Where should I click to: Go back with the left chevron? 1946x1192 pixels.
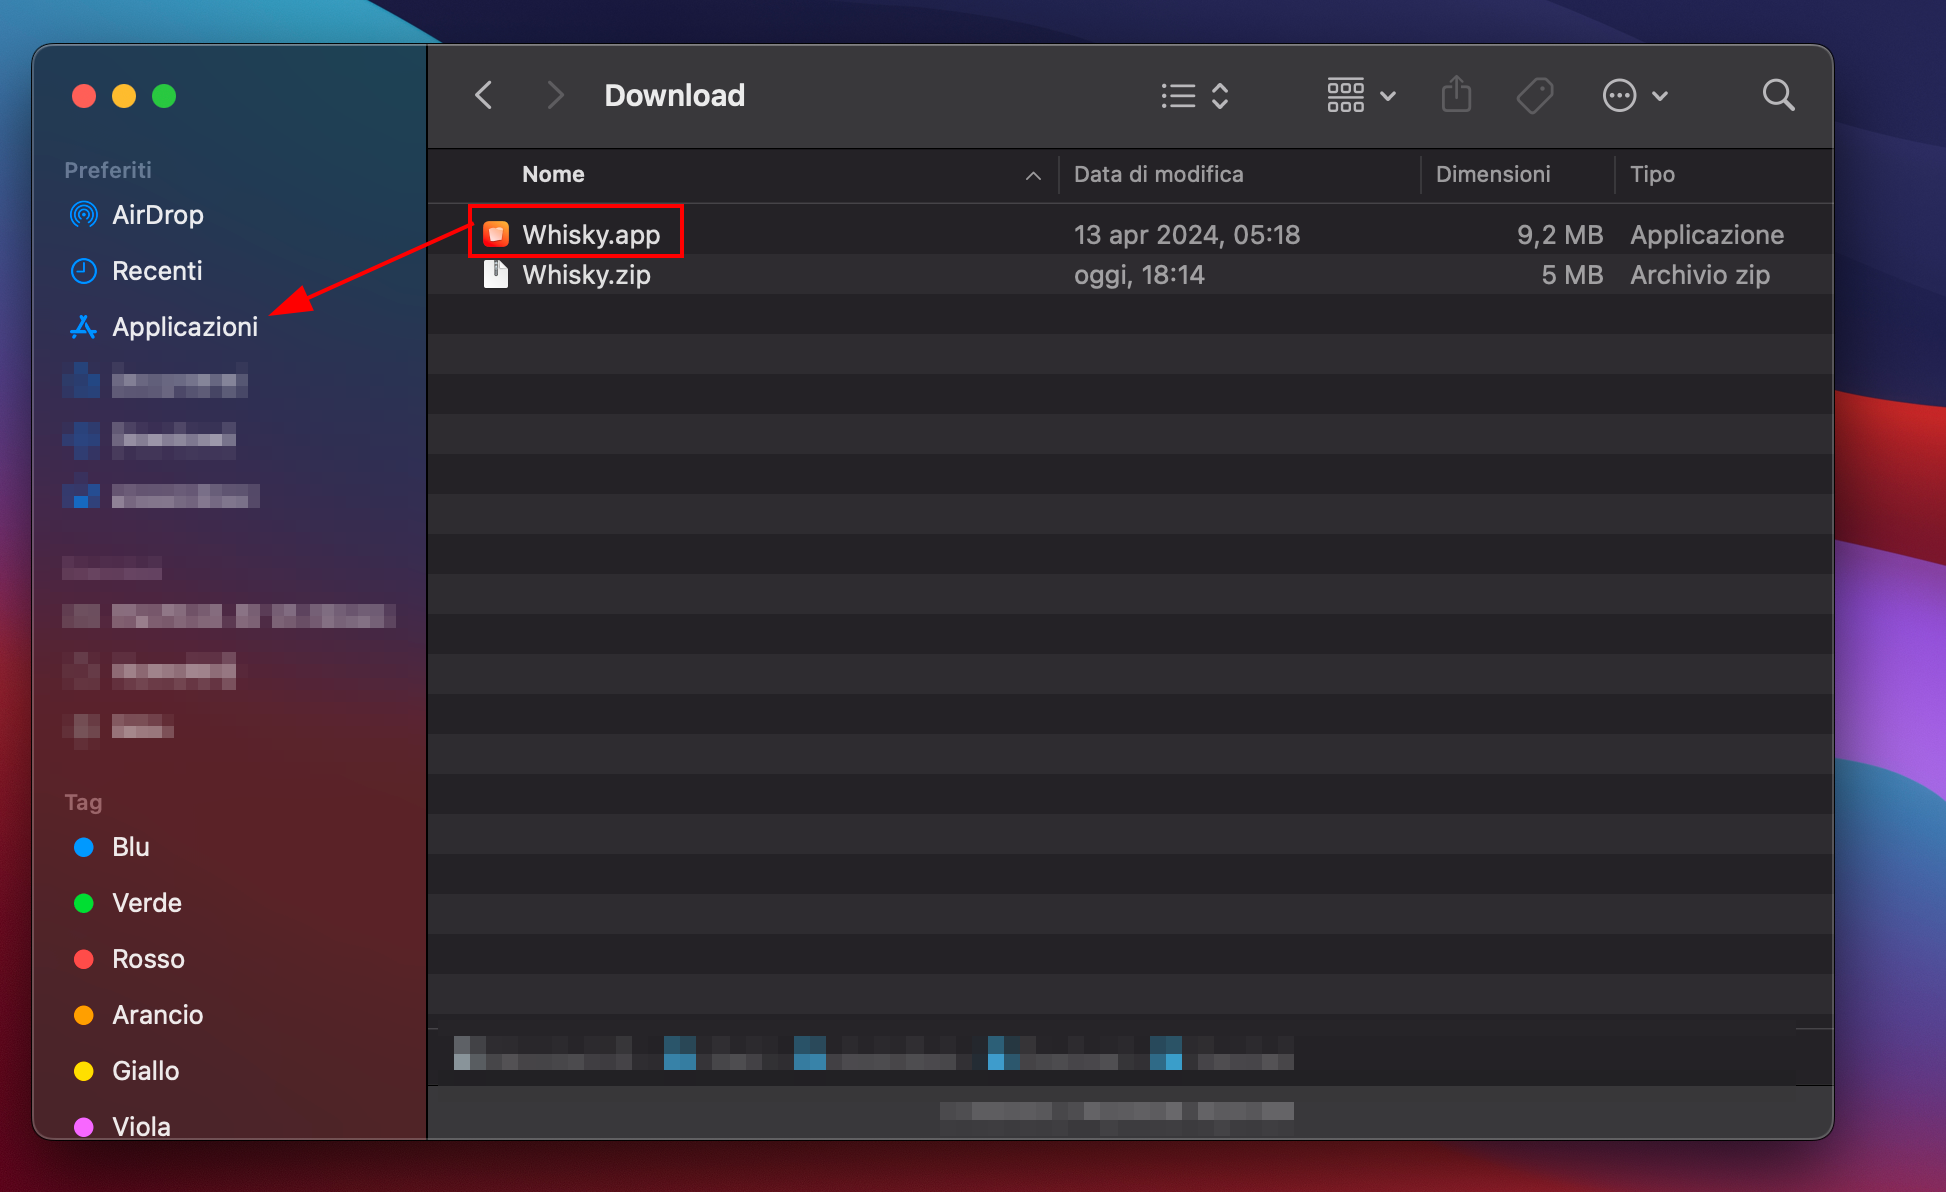484,96
